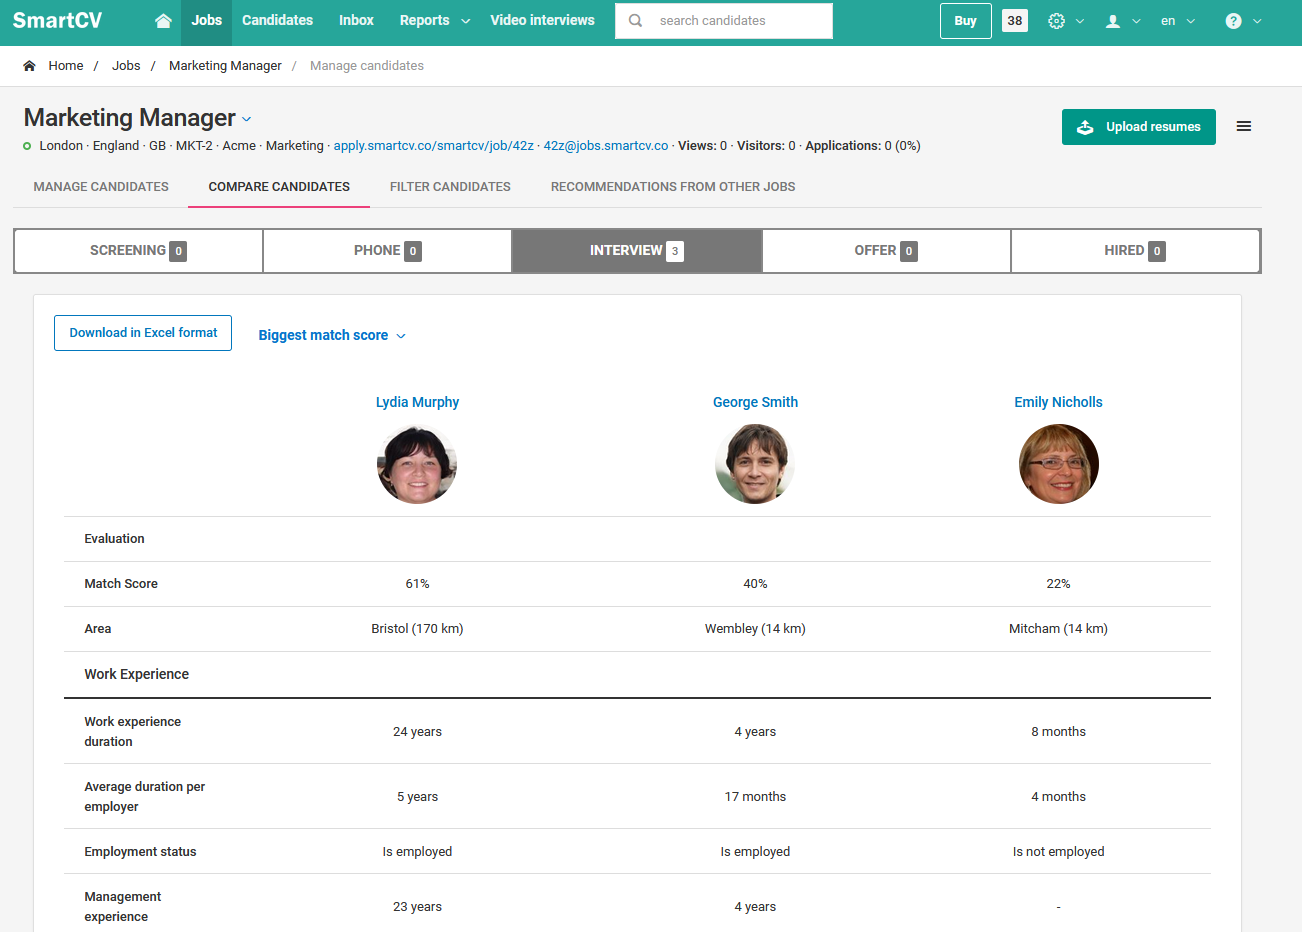
Task: Open Lydia Murphy's profile name link
Action: [x=417, y=402]
